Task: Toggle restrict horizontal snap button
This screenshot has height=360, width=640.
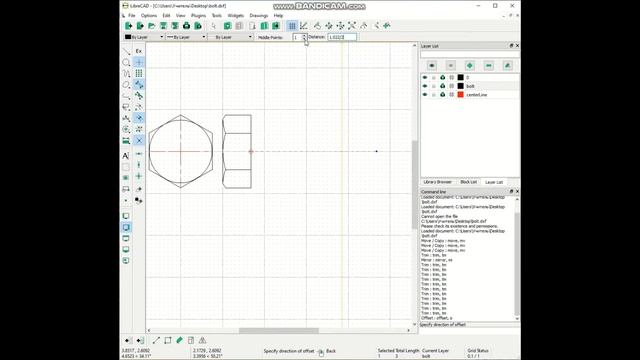Action: click(139, 154)
